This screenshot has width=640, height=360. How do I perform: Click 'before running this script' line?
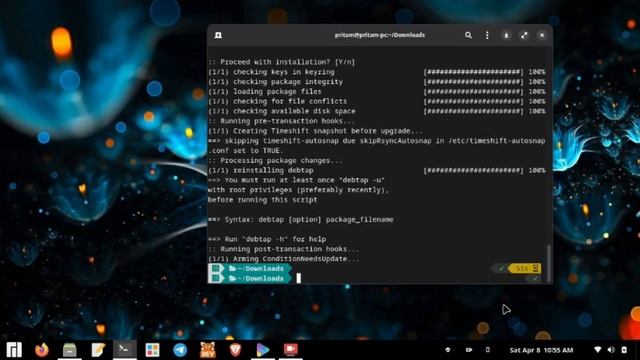[262, 200]
